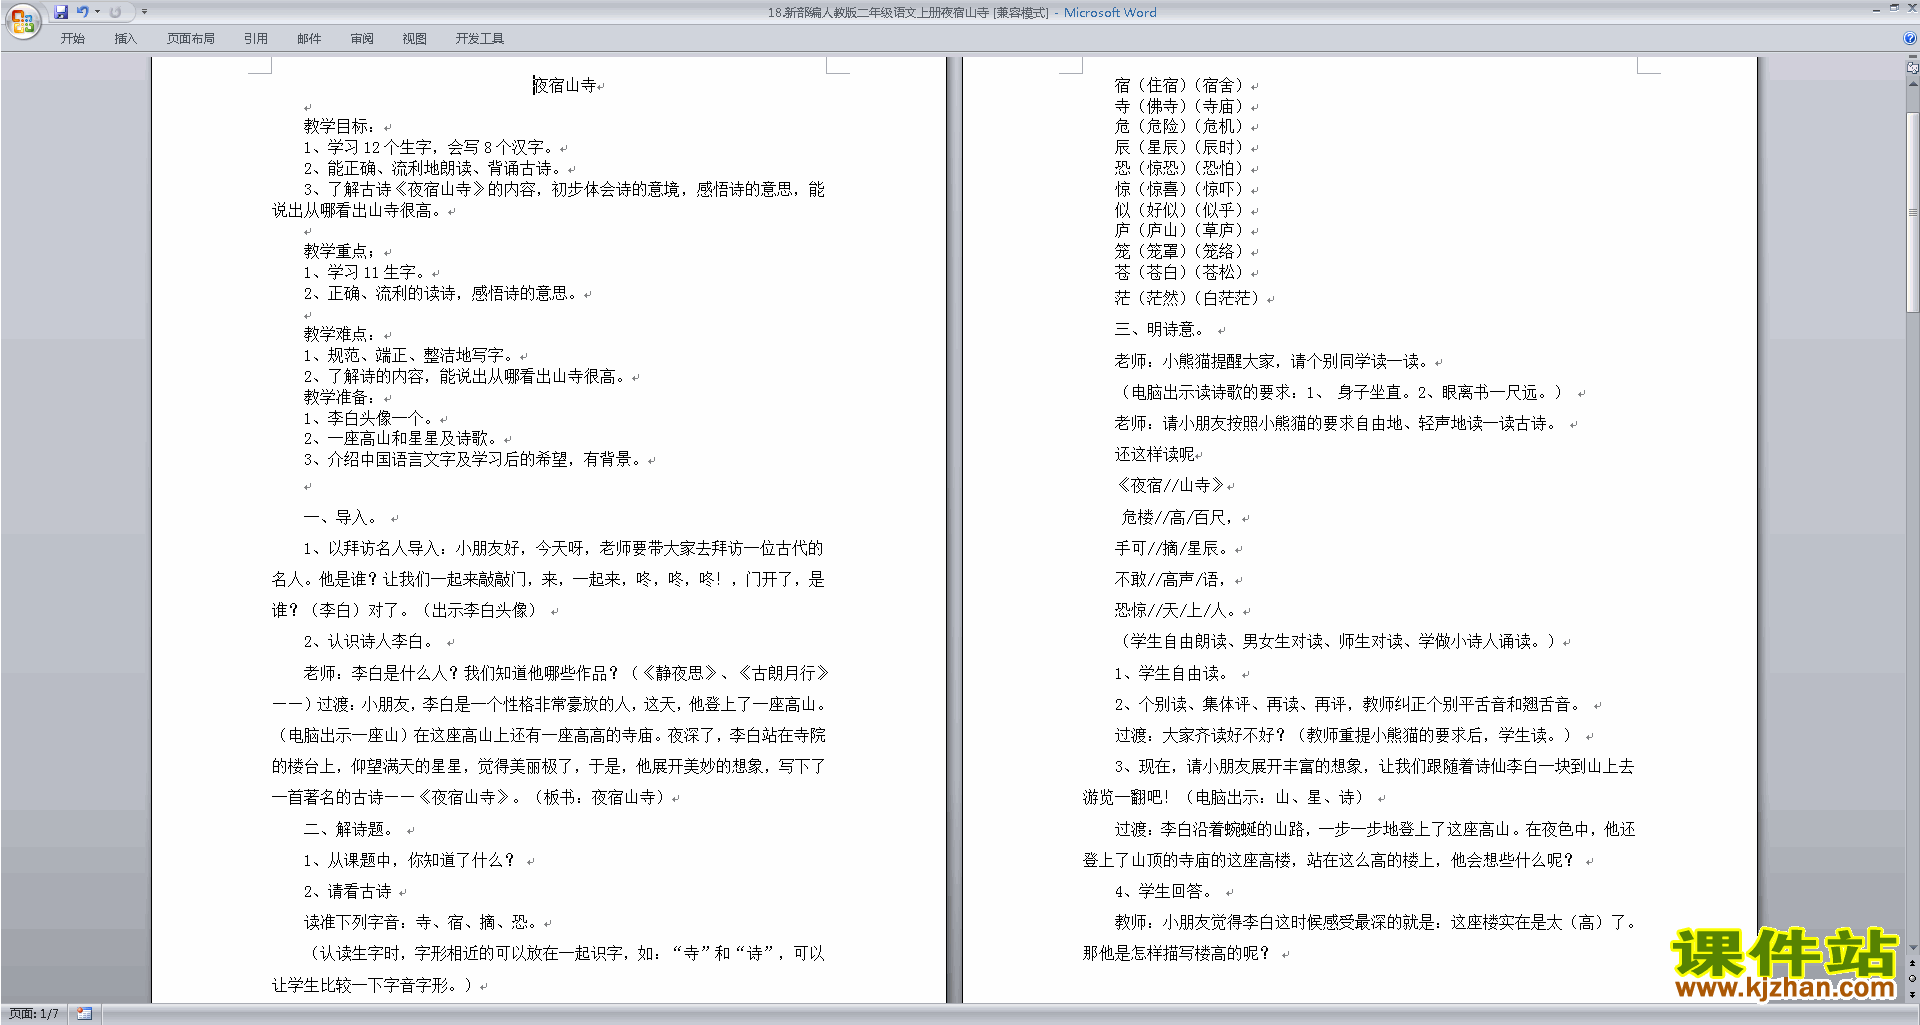Go to the 视图 ribbon tab
This screenshot has height=1025, width=1920.
point(415,38)
